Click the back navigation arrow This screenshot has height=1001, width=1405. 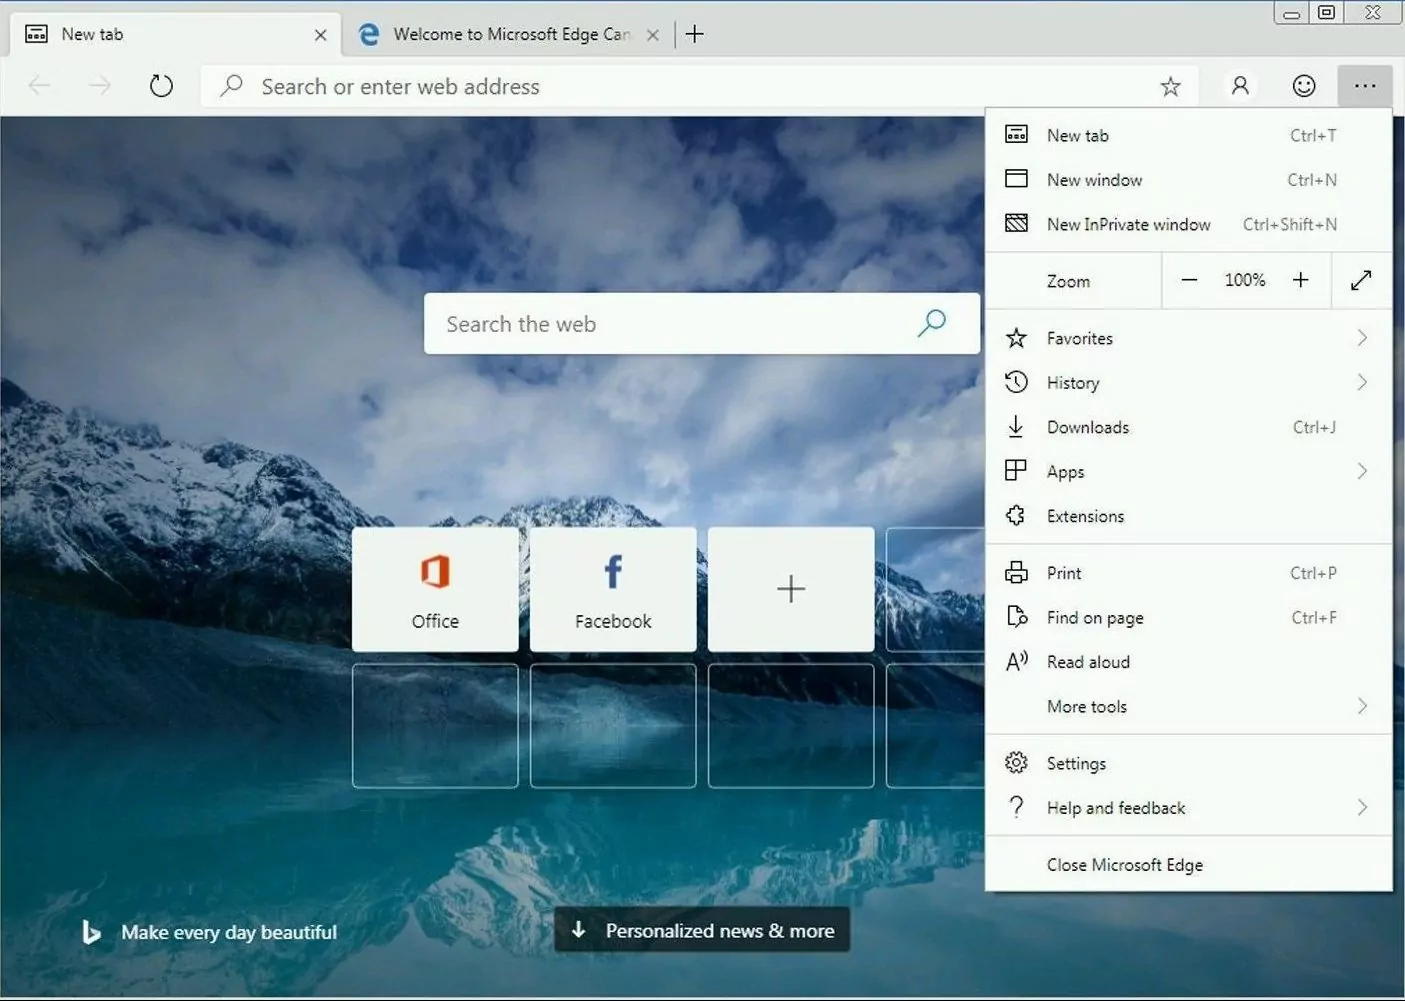point(39,85)
